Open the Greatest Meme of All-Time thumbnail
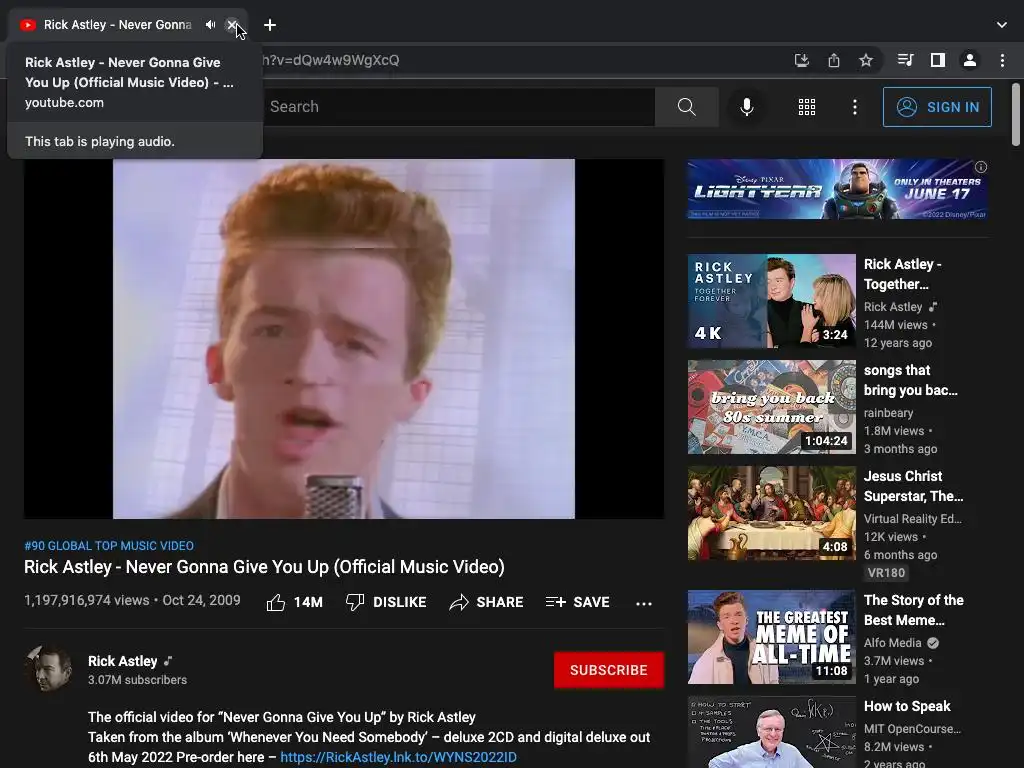The height and width of the screenshot is (768, 1024). coord(771,637)
